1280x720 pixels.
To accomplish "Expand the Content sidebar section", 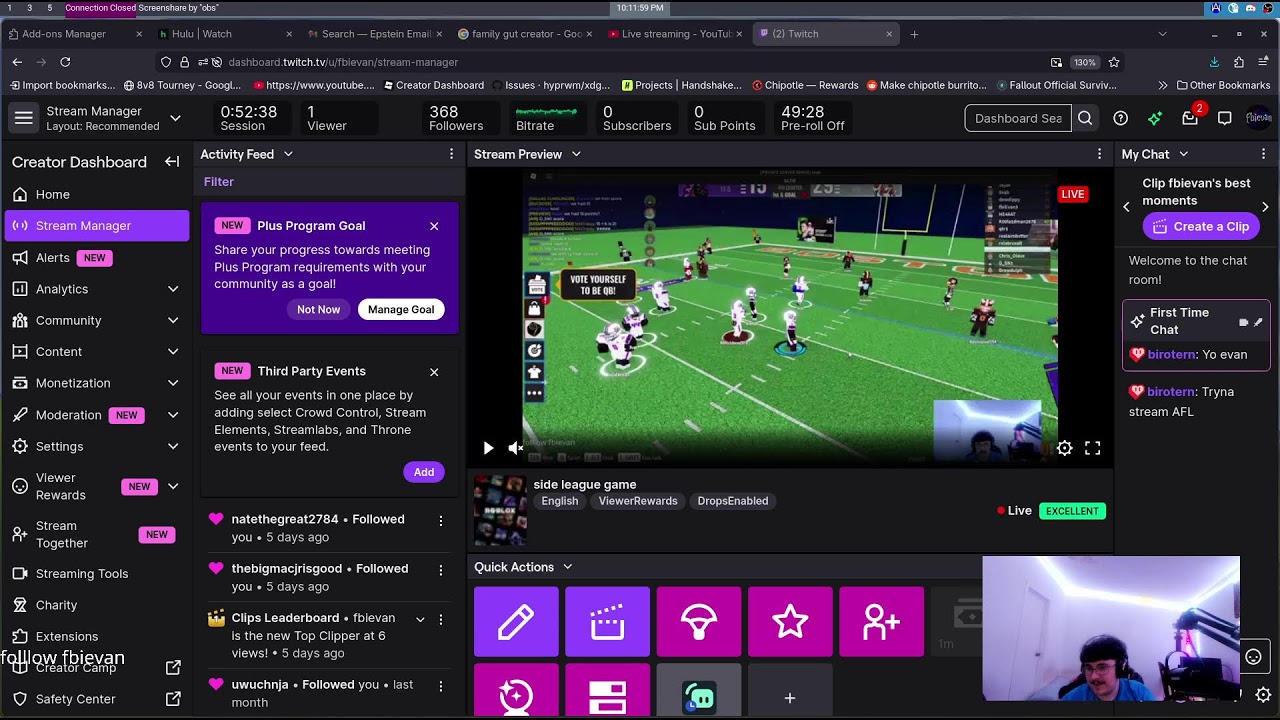I will pos(173,352).
